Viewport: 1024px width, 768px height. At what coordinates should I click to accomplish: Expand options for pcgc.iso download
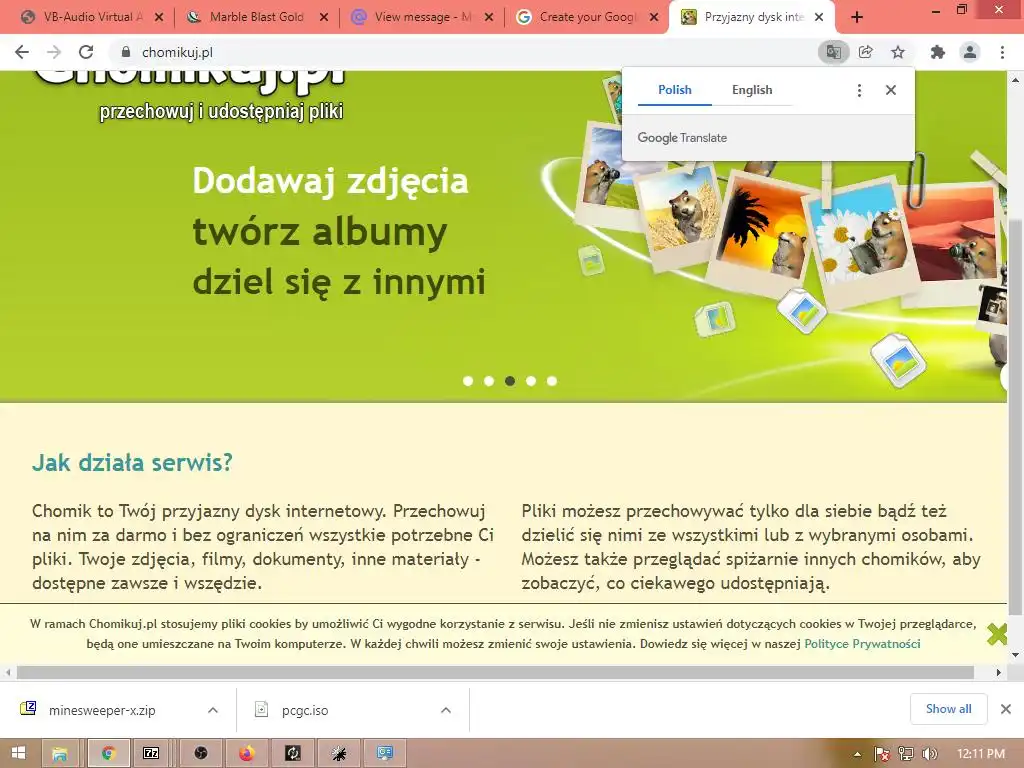(x=446, y=710)
